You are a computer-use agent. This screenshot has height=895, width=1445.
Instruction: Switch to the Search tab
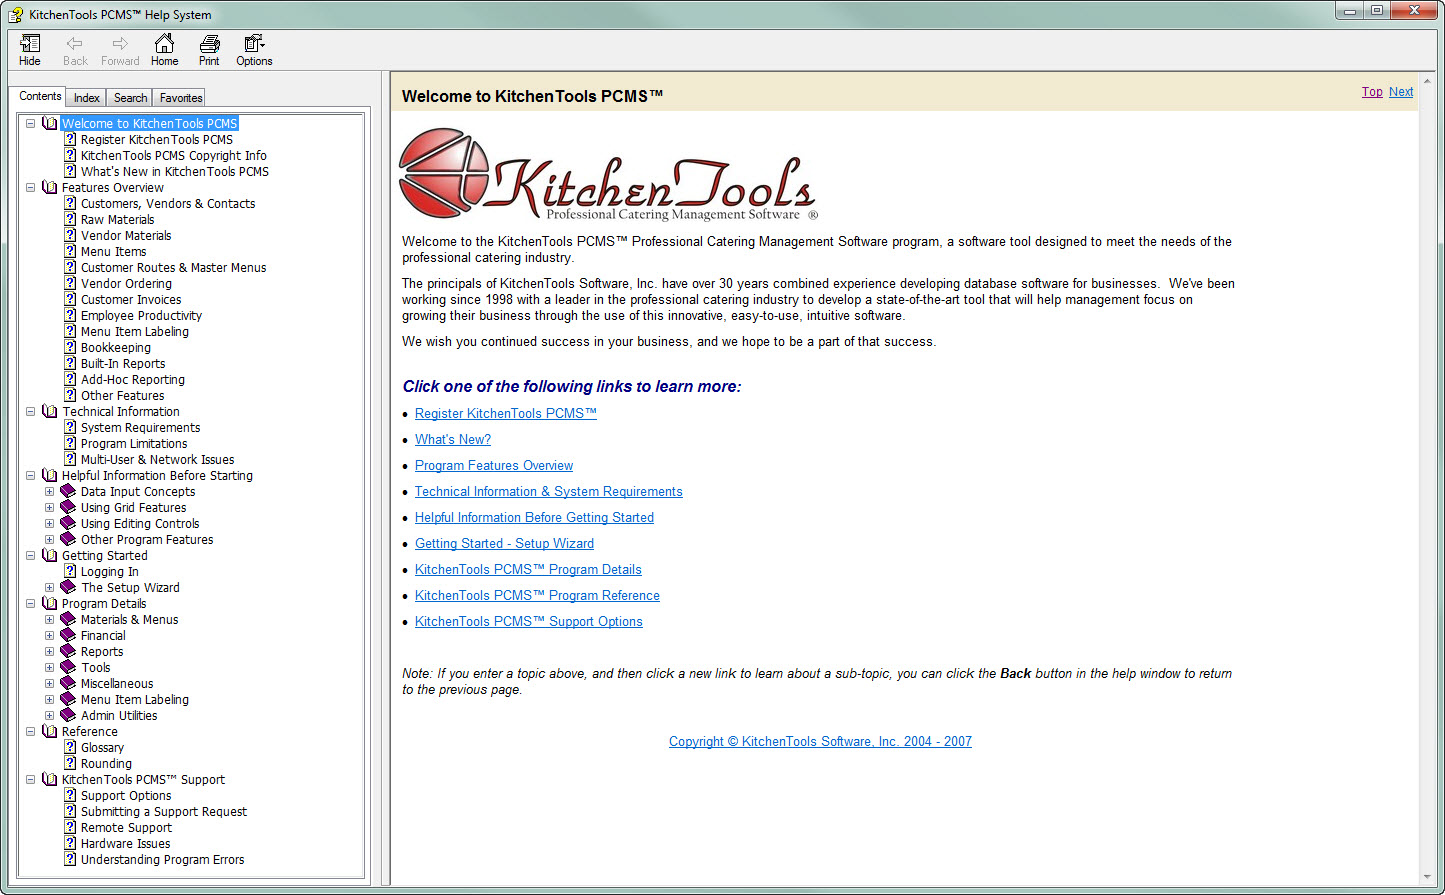point(130,98)
